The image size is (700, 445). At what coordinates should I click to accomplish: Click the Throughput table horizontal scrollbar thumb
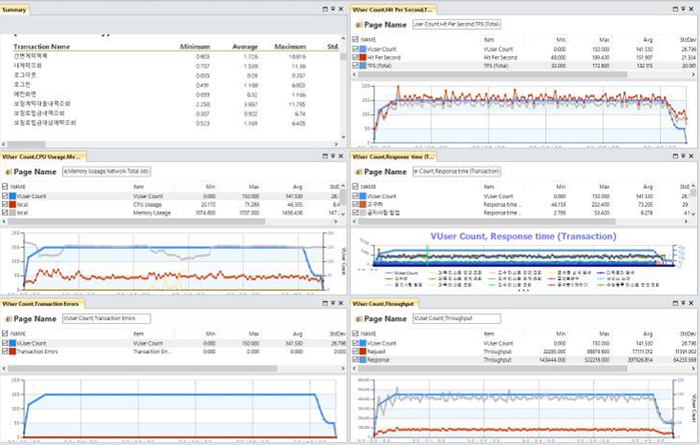[x=493, y=368]
